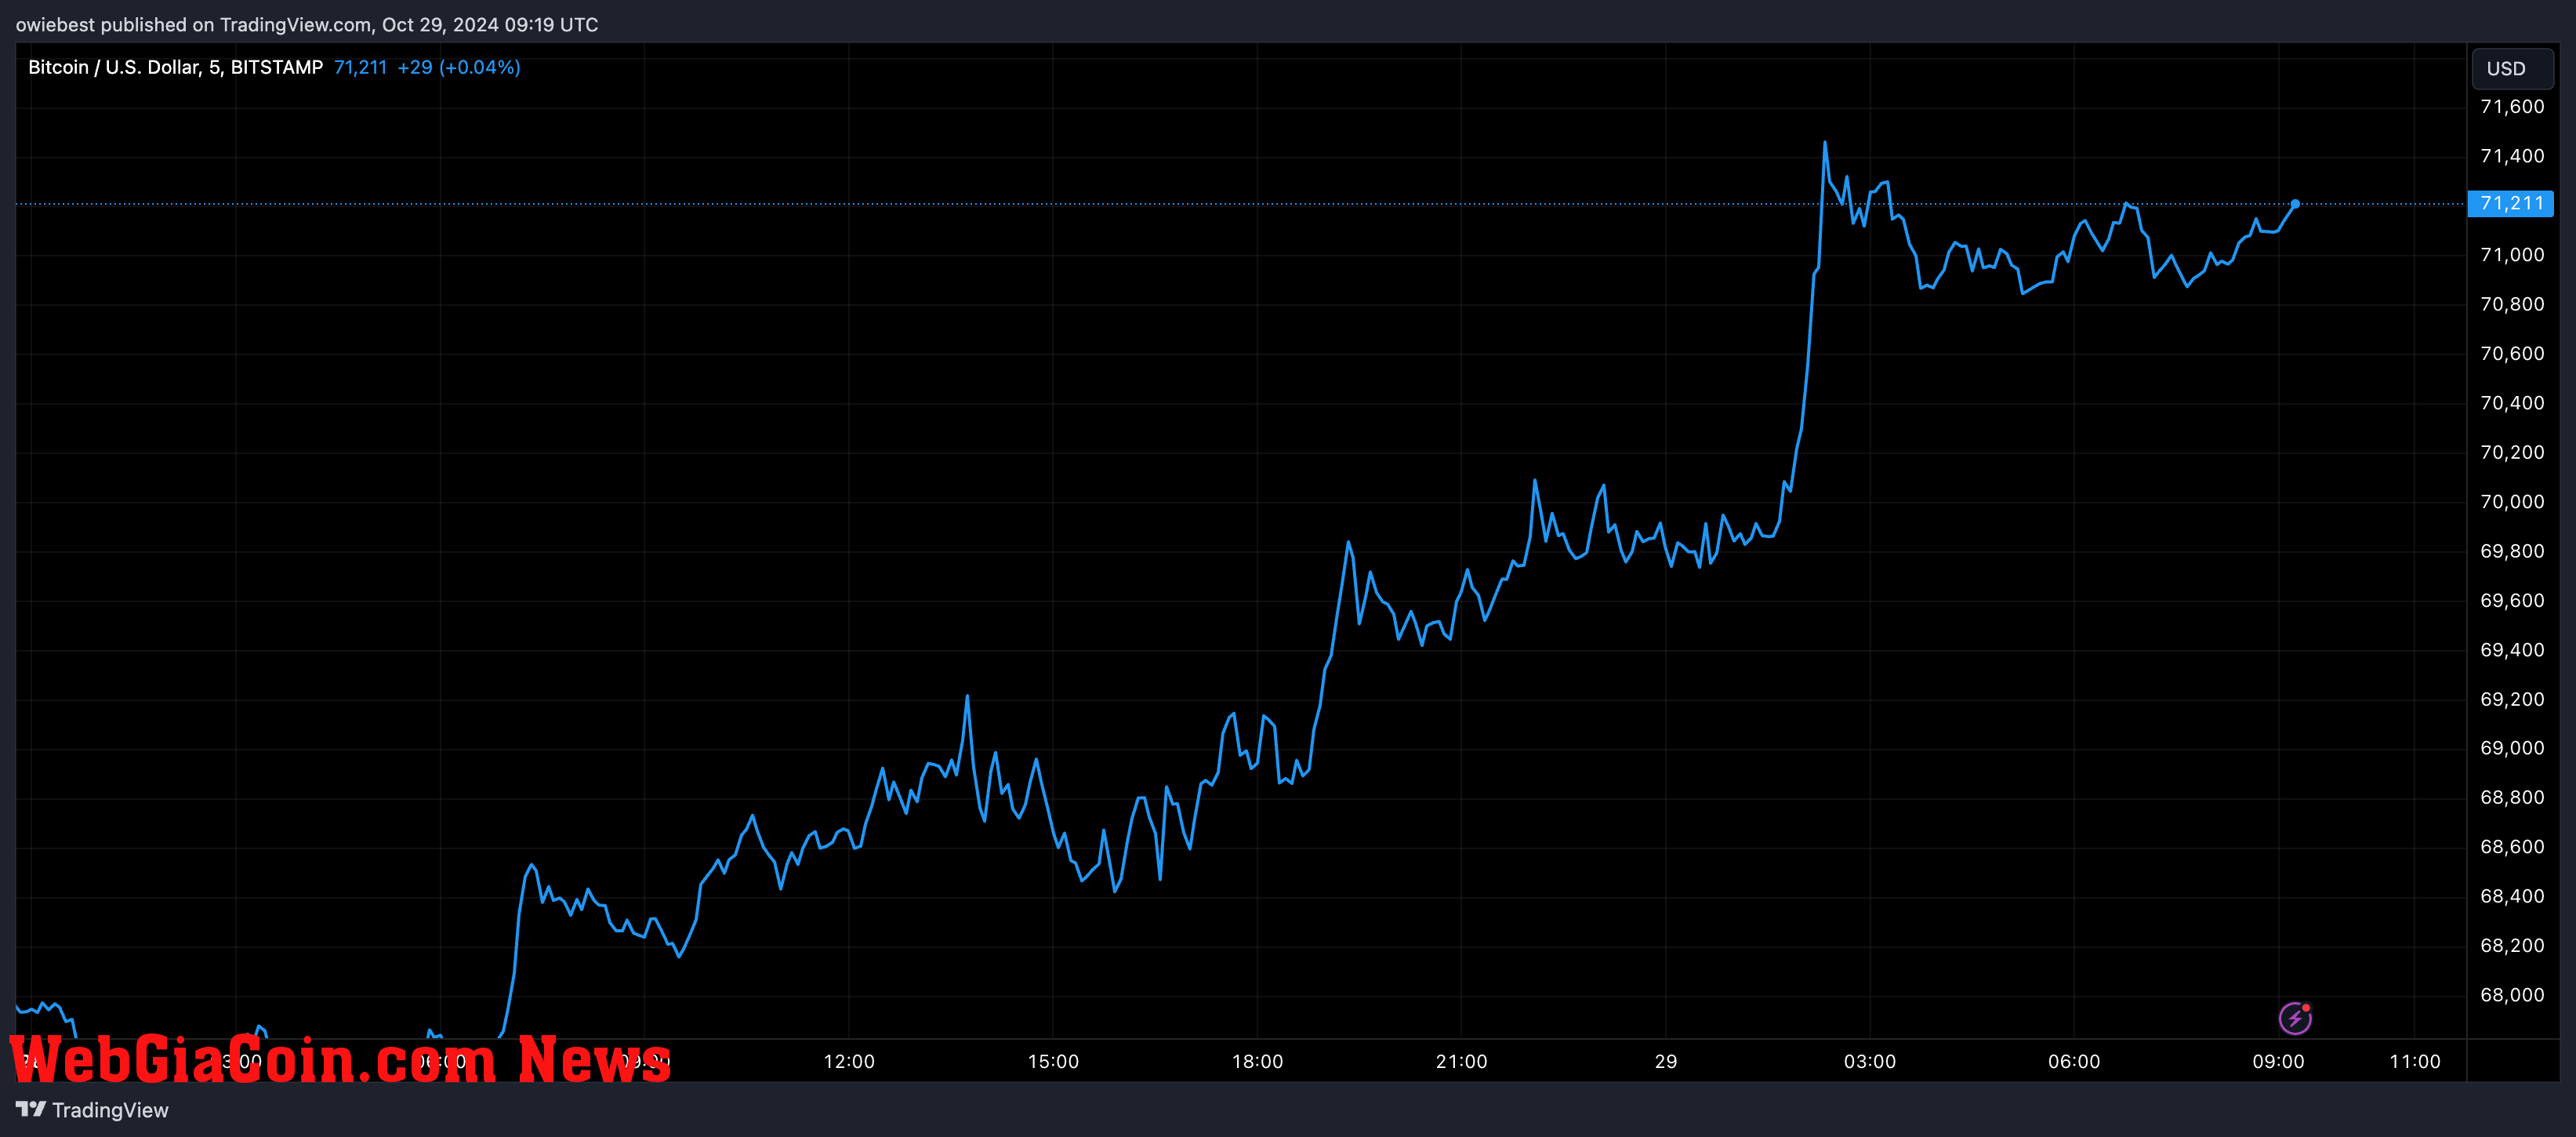
Task: Open the USD currency selector
Action: (x=2512, y=68)
